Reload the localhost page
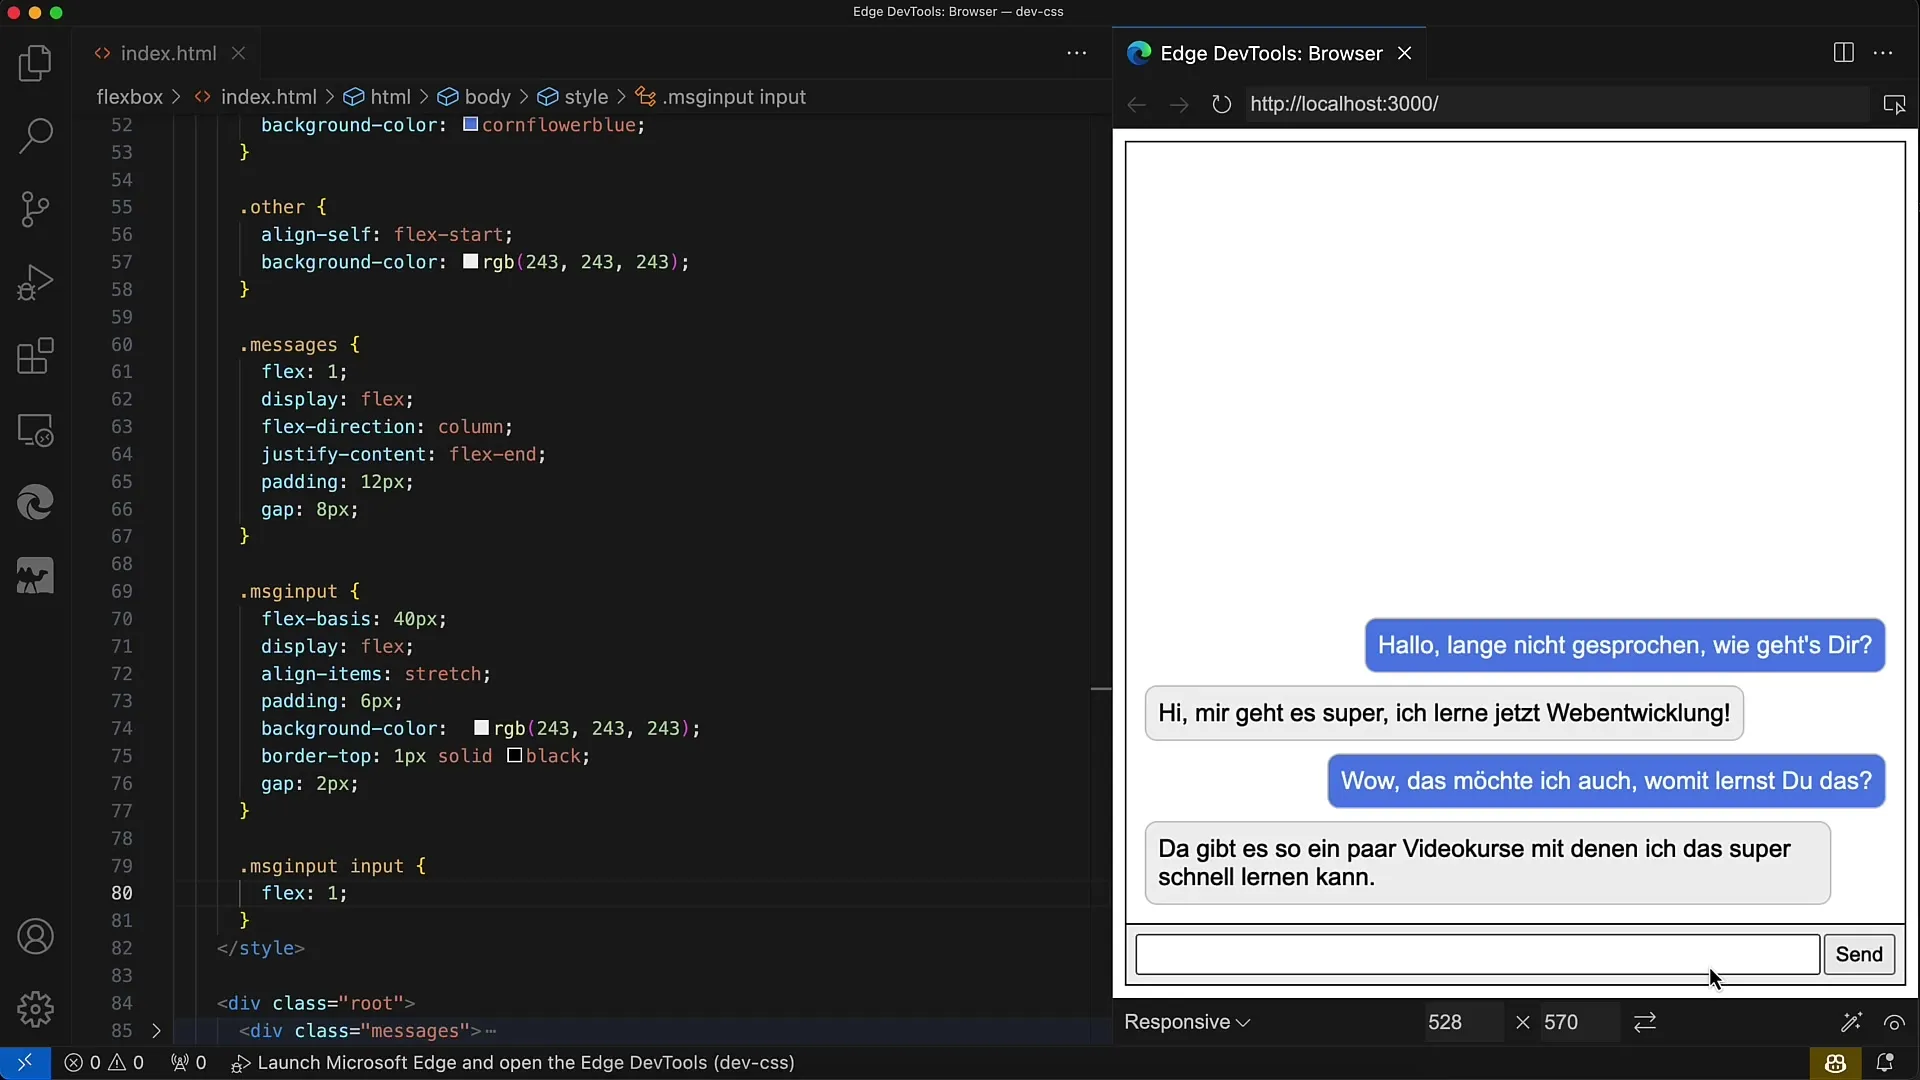 tap(1221, 104)
